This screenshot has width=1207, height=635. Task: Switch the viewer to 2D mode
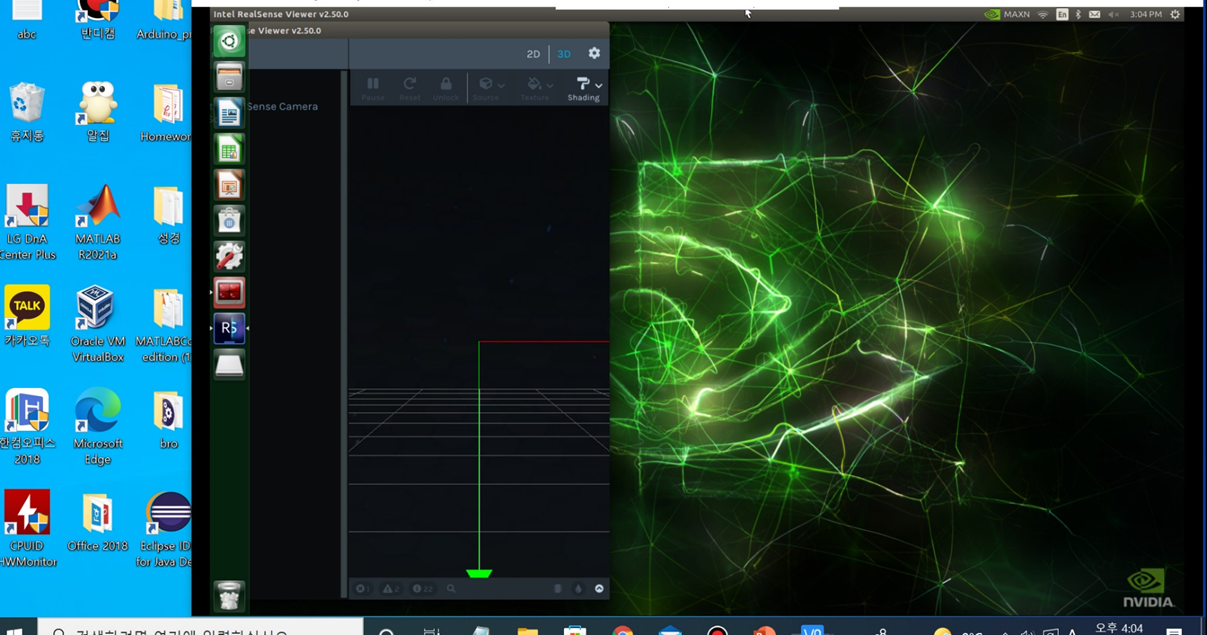[x=533, y=54]
